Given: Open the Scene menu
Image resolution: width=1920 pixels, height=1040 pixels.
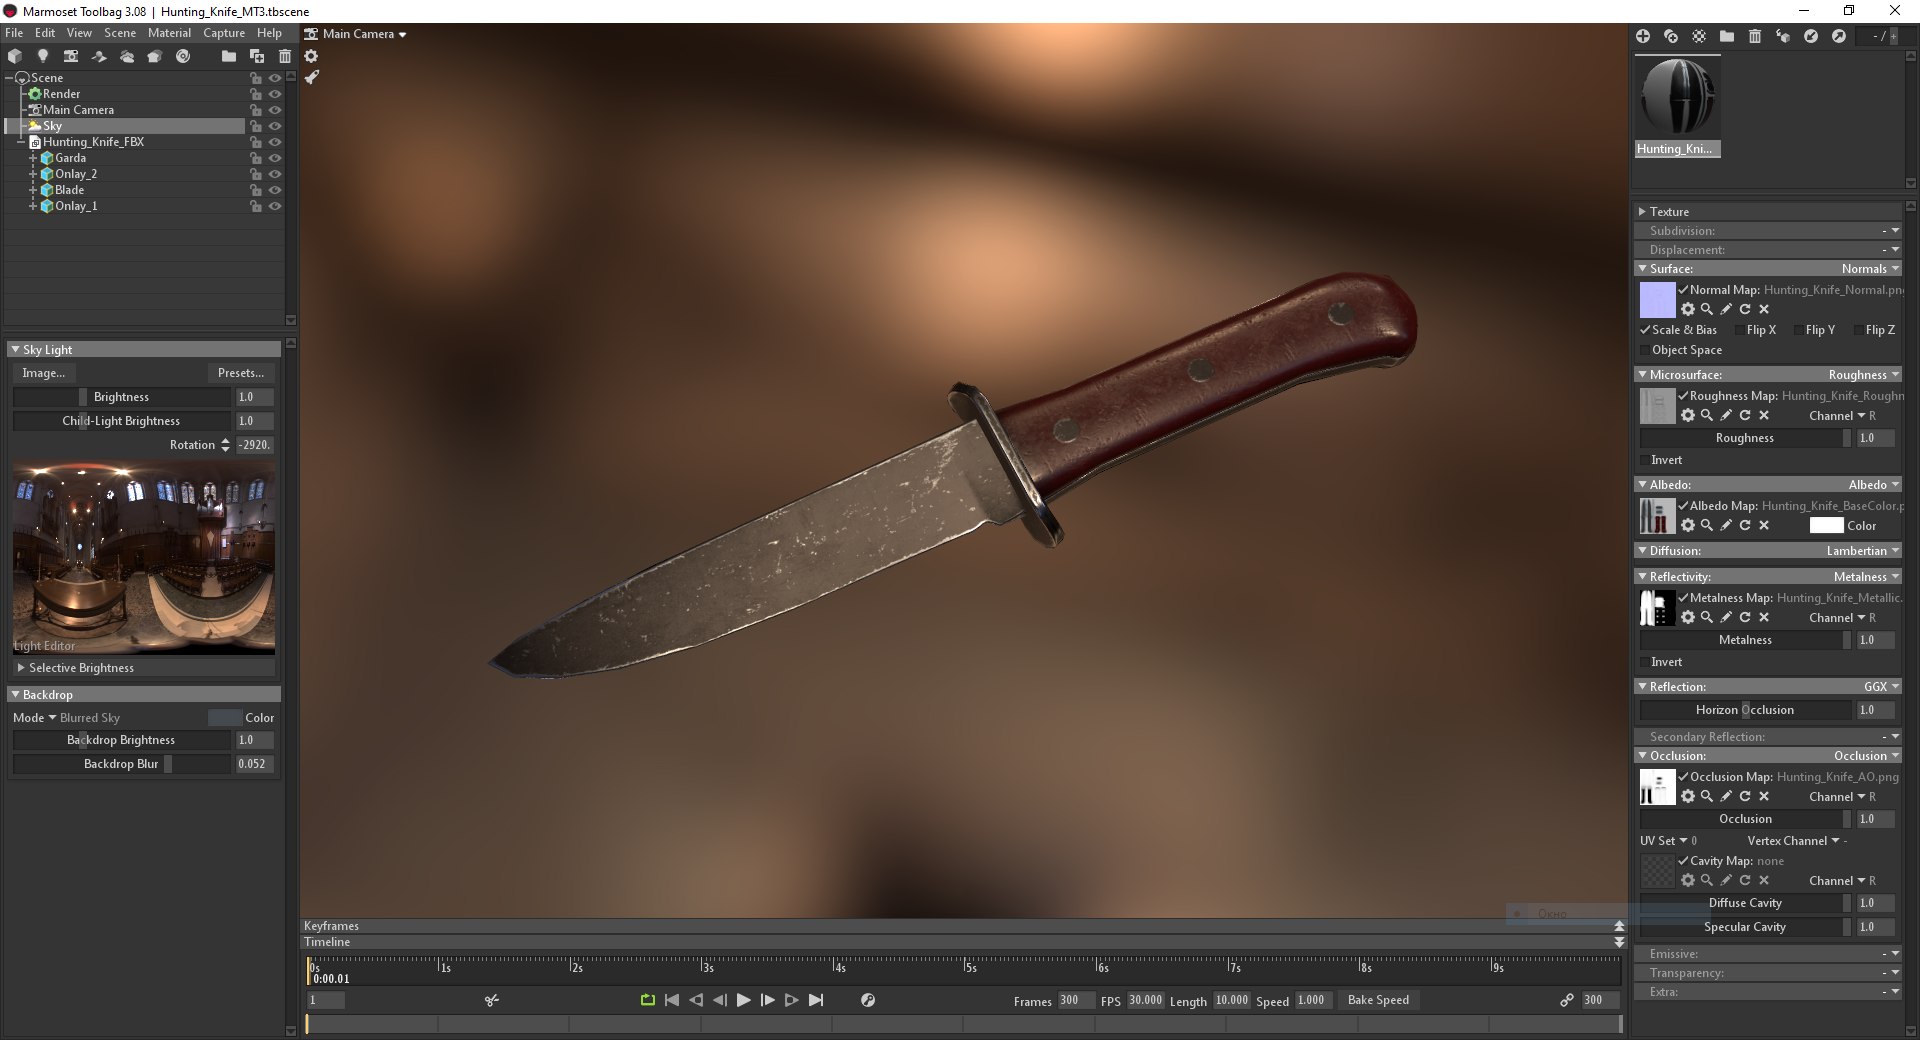Looking at the screenshot, I should (x=120, y=33).
